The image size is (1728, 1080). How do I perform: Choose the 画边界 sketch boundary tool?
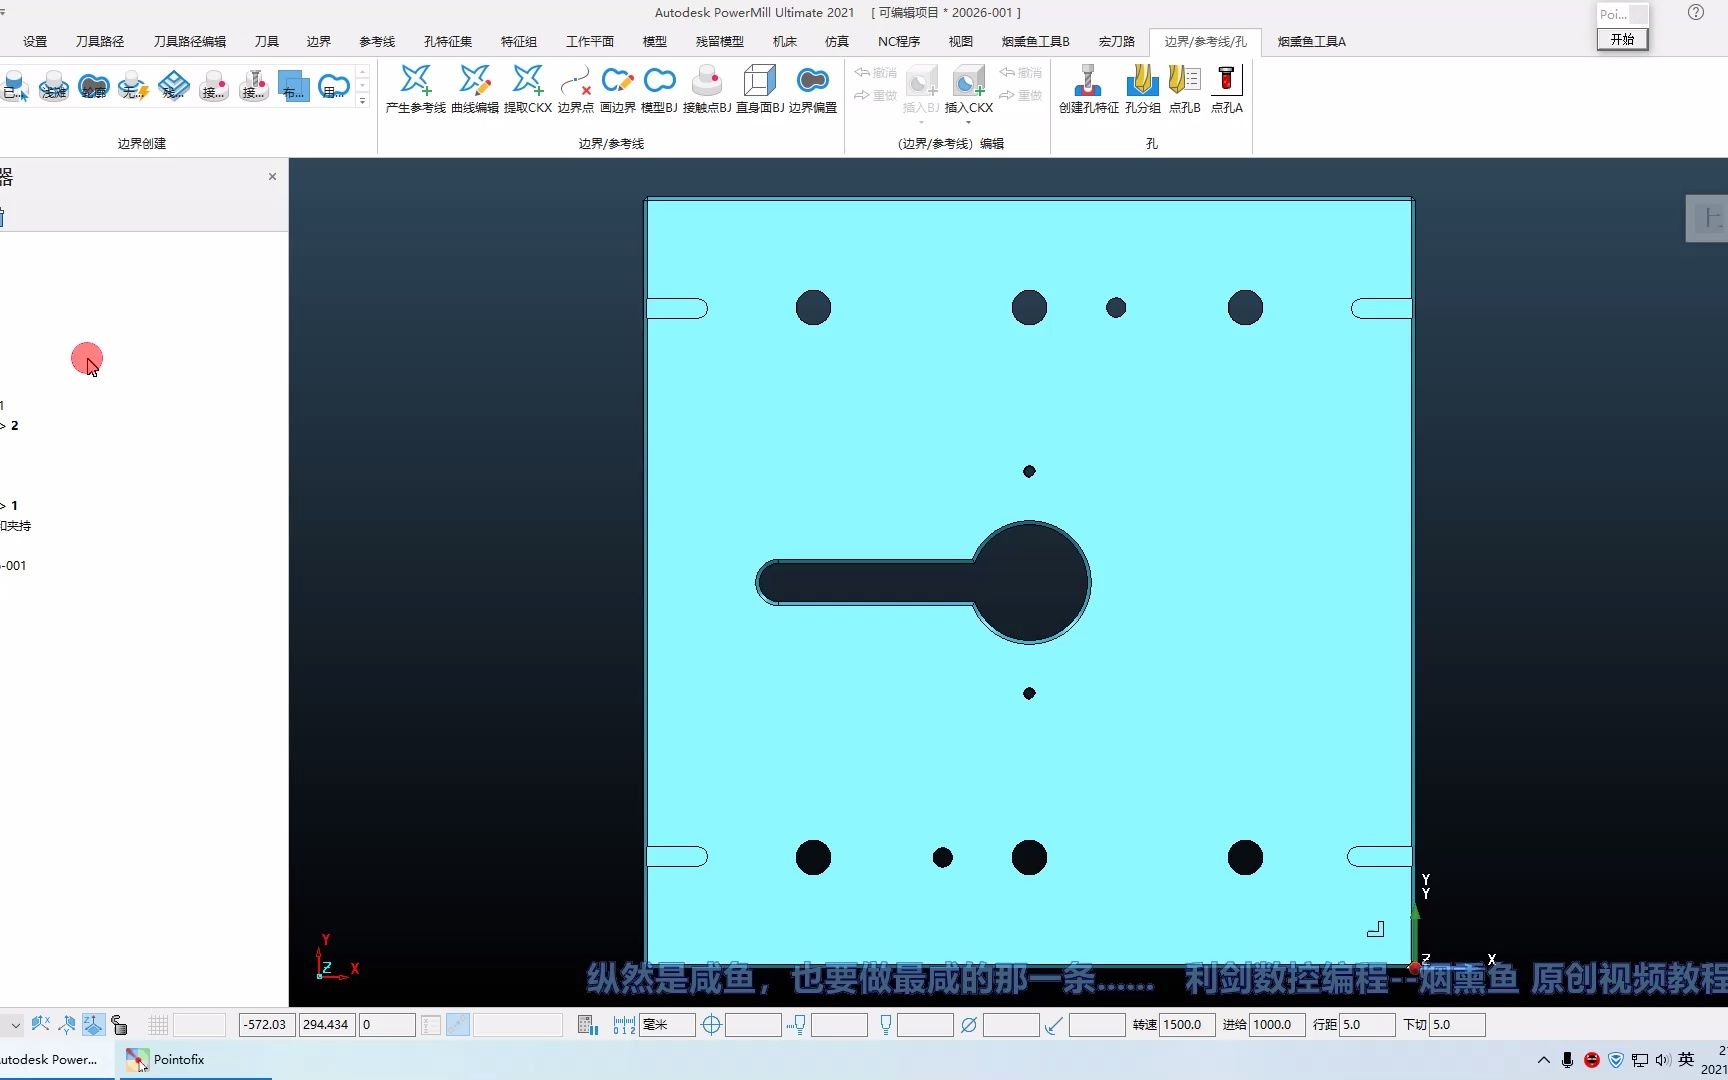[617, 88]
